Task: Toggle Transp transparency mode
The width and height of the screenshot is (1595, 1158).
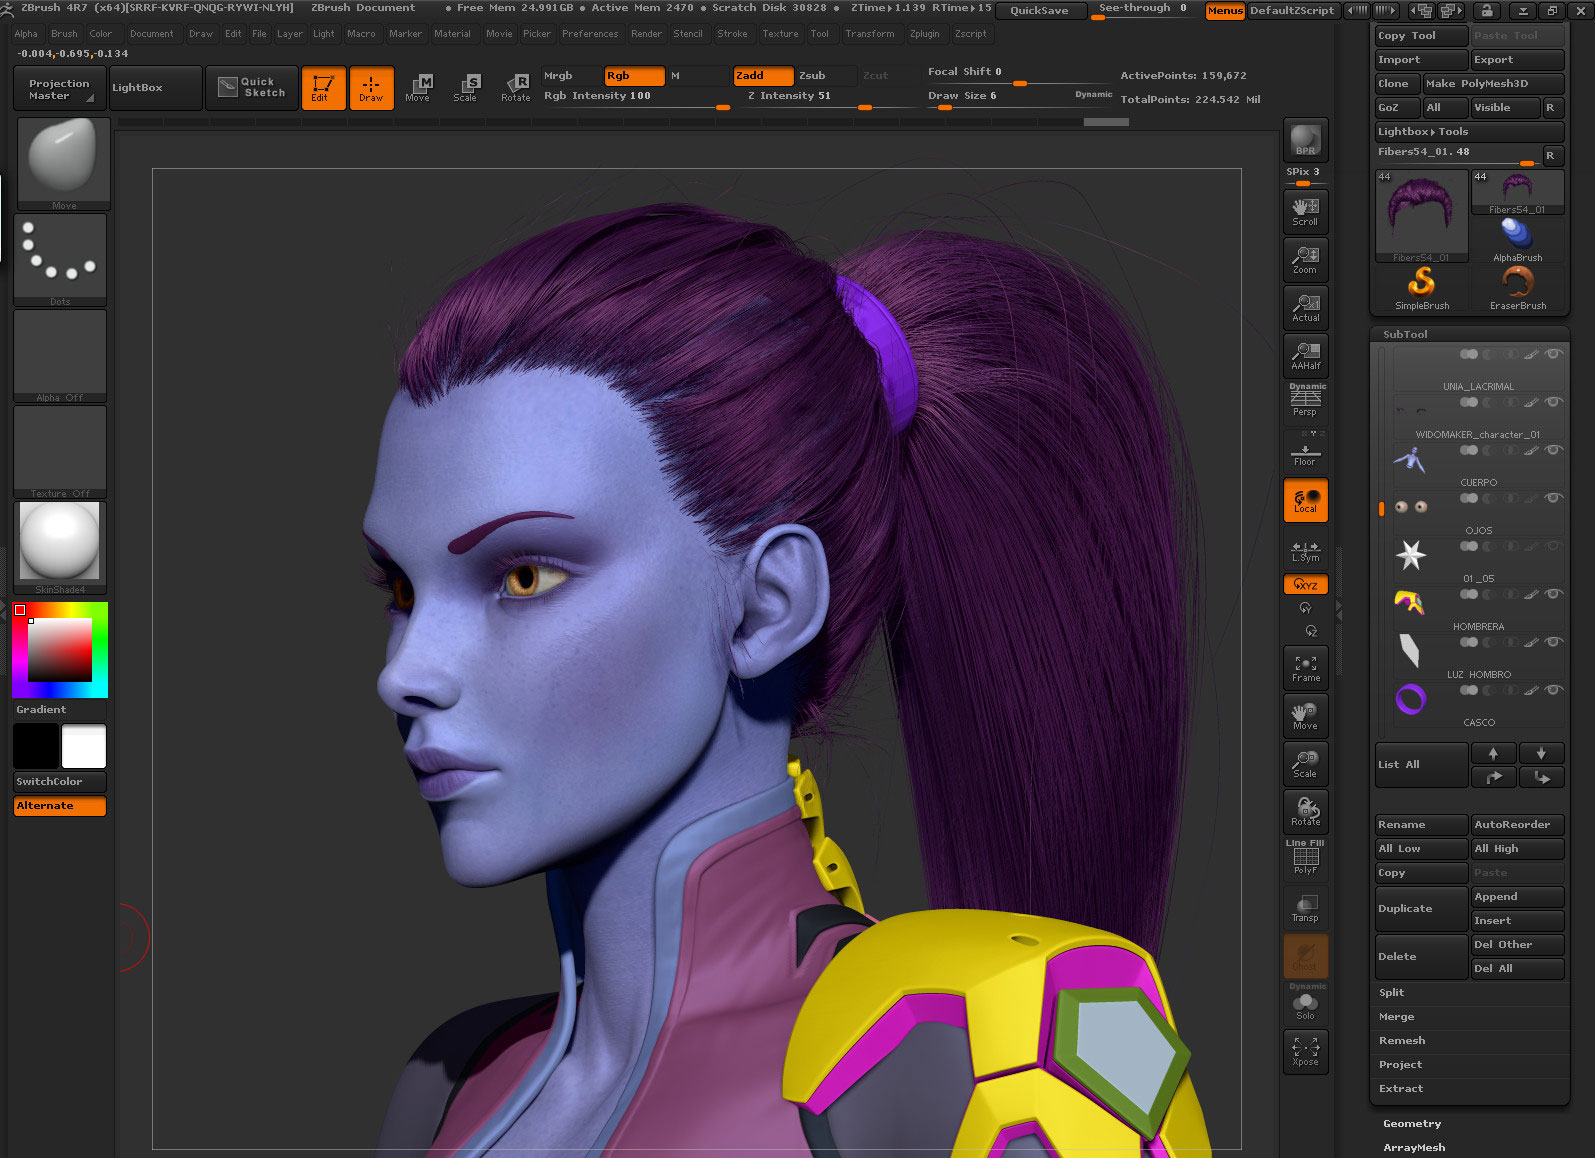Action: pyautogui.click(x=1305, y=908)
